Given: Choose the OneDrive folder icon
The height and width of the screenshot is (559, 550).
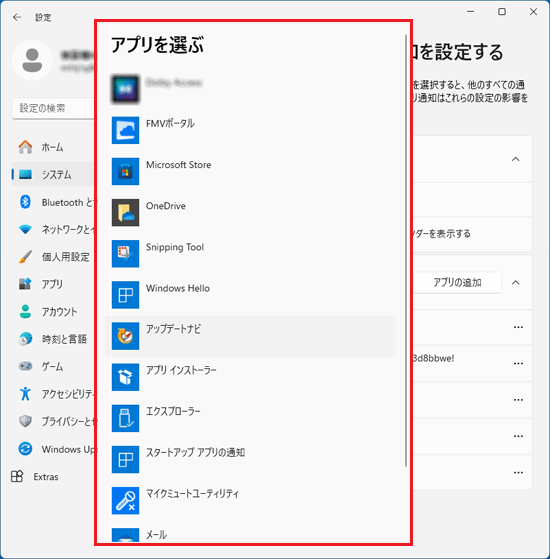Looking at the screenshot, I should pos(125,212).
